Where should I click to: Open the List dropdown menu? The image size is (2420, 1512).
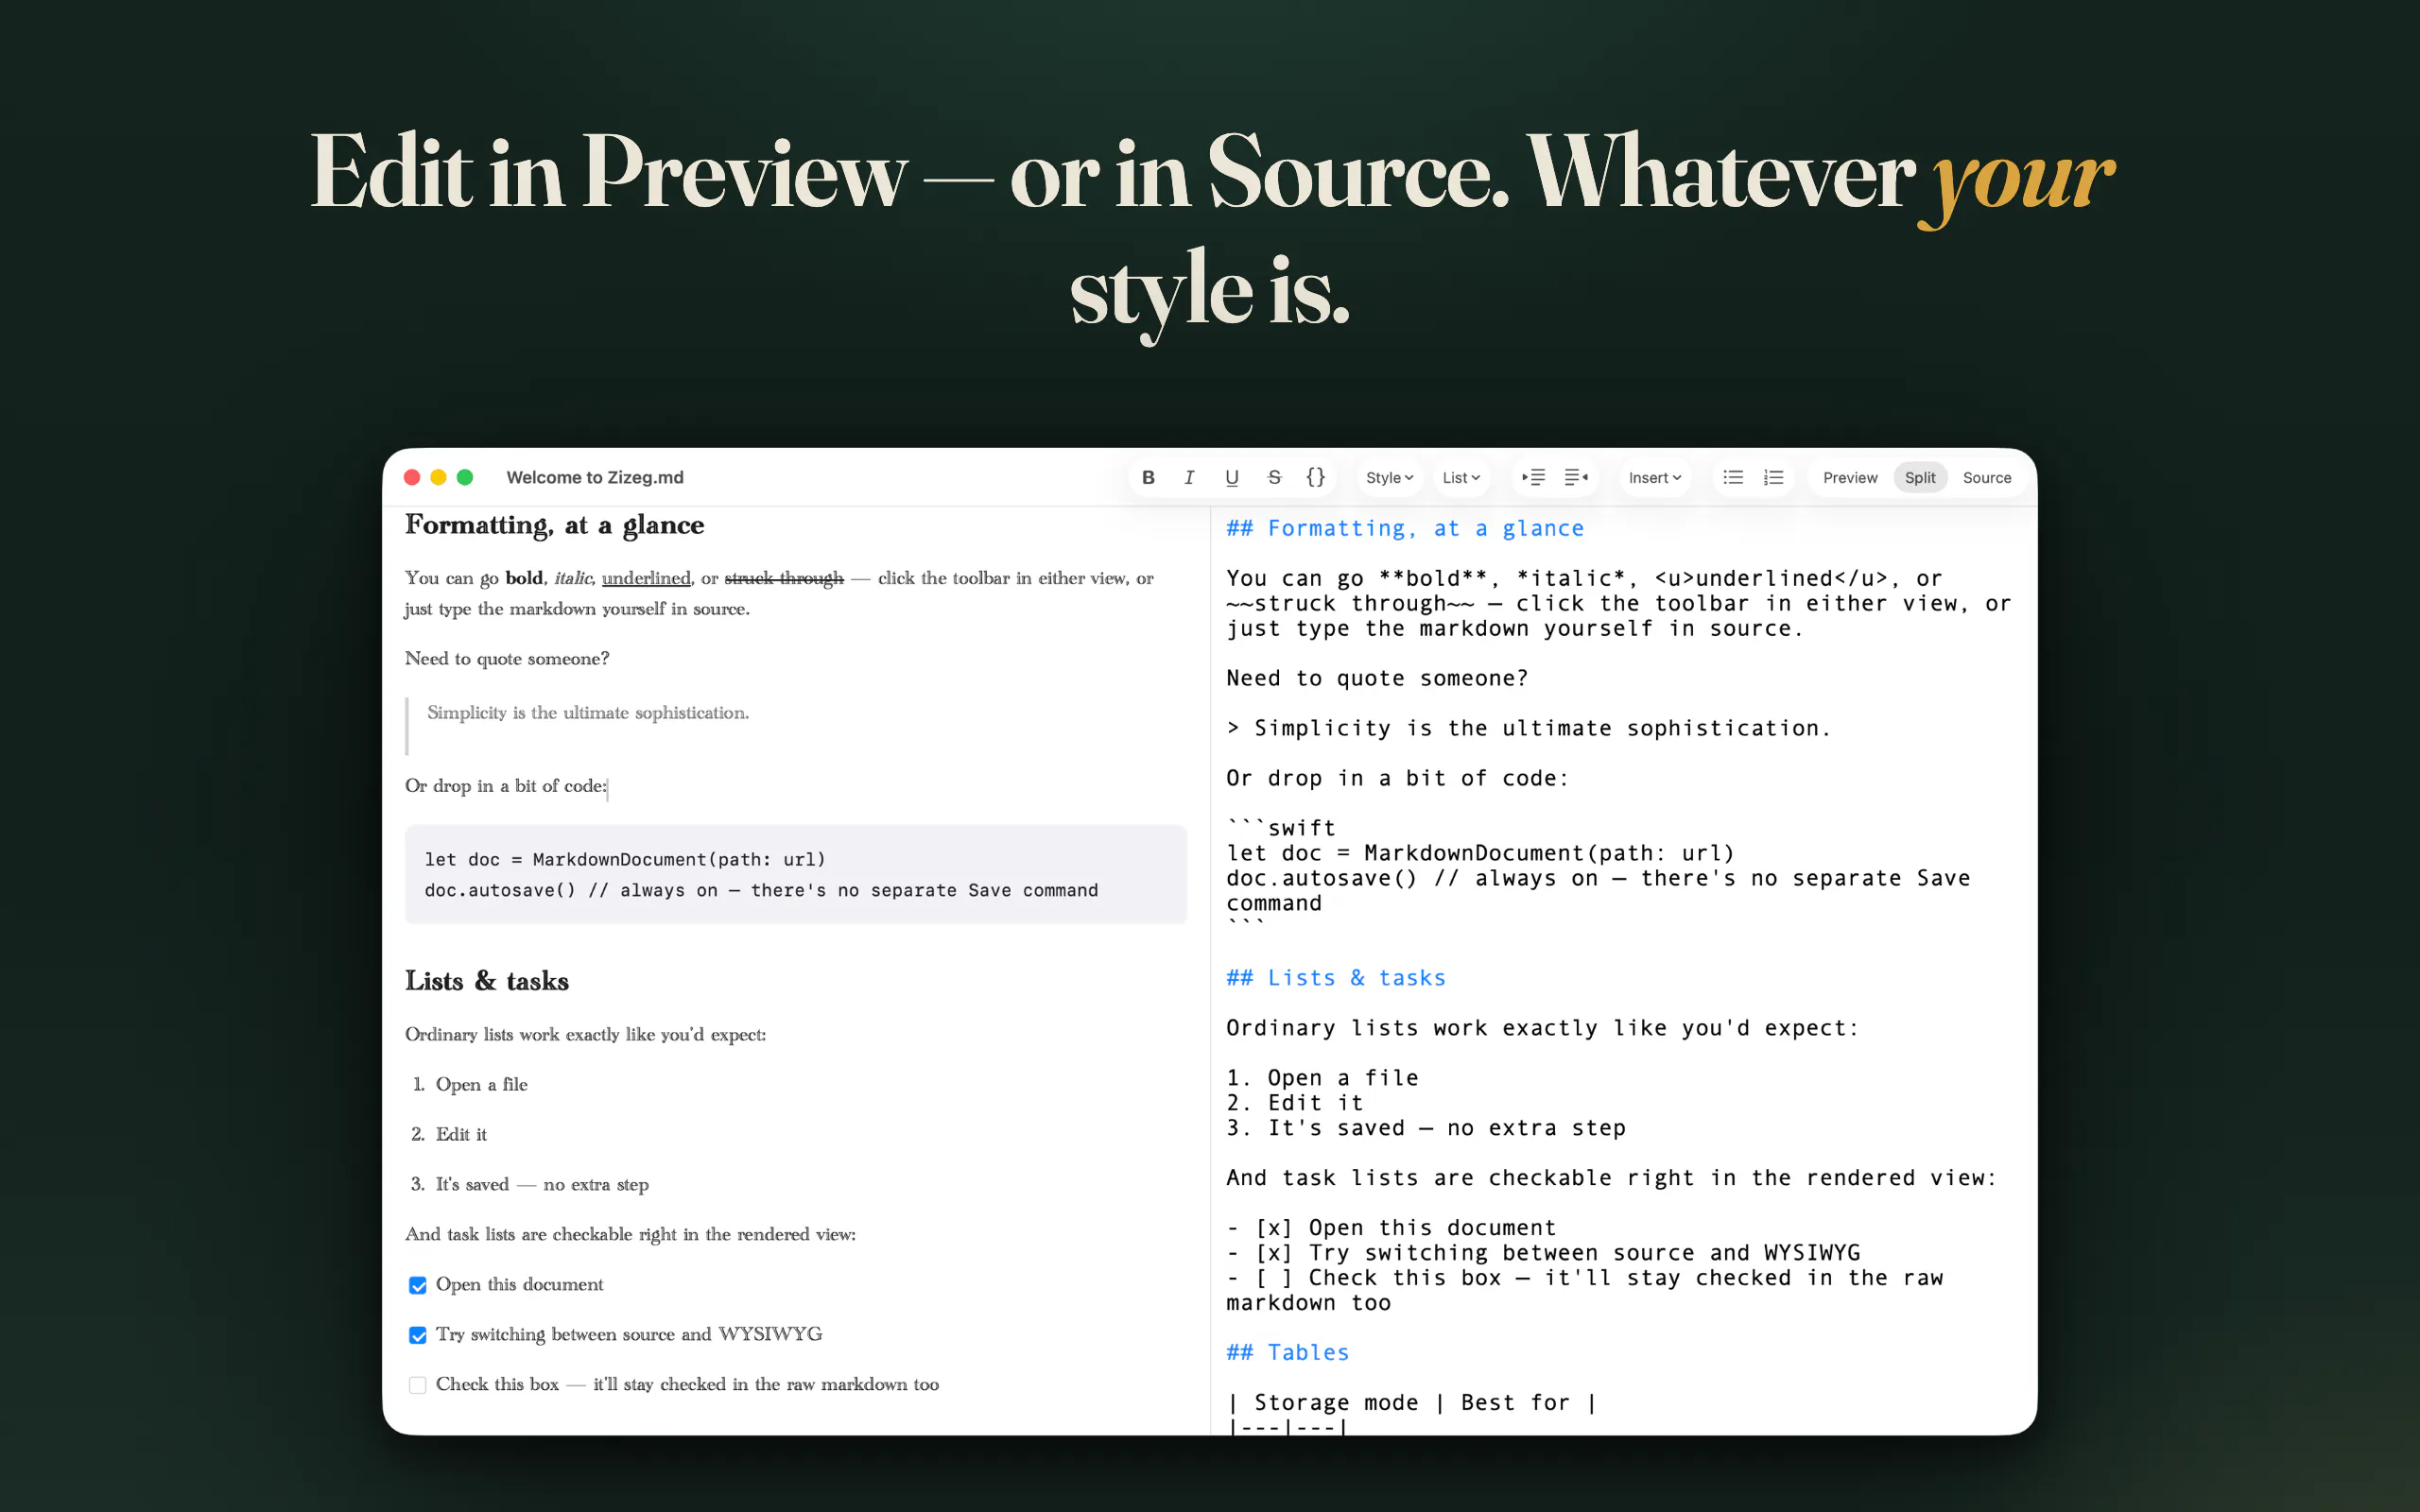1461,478
